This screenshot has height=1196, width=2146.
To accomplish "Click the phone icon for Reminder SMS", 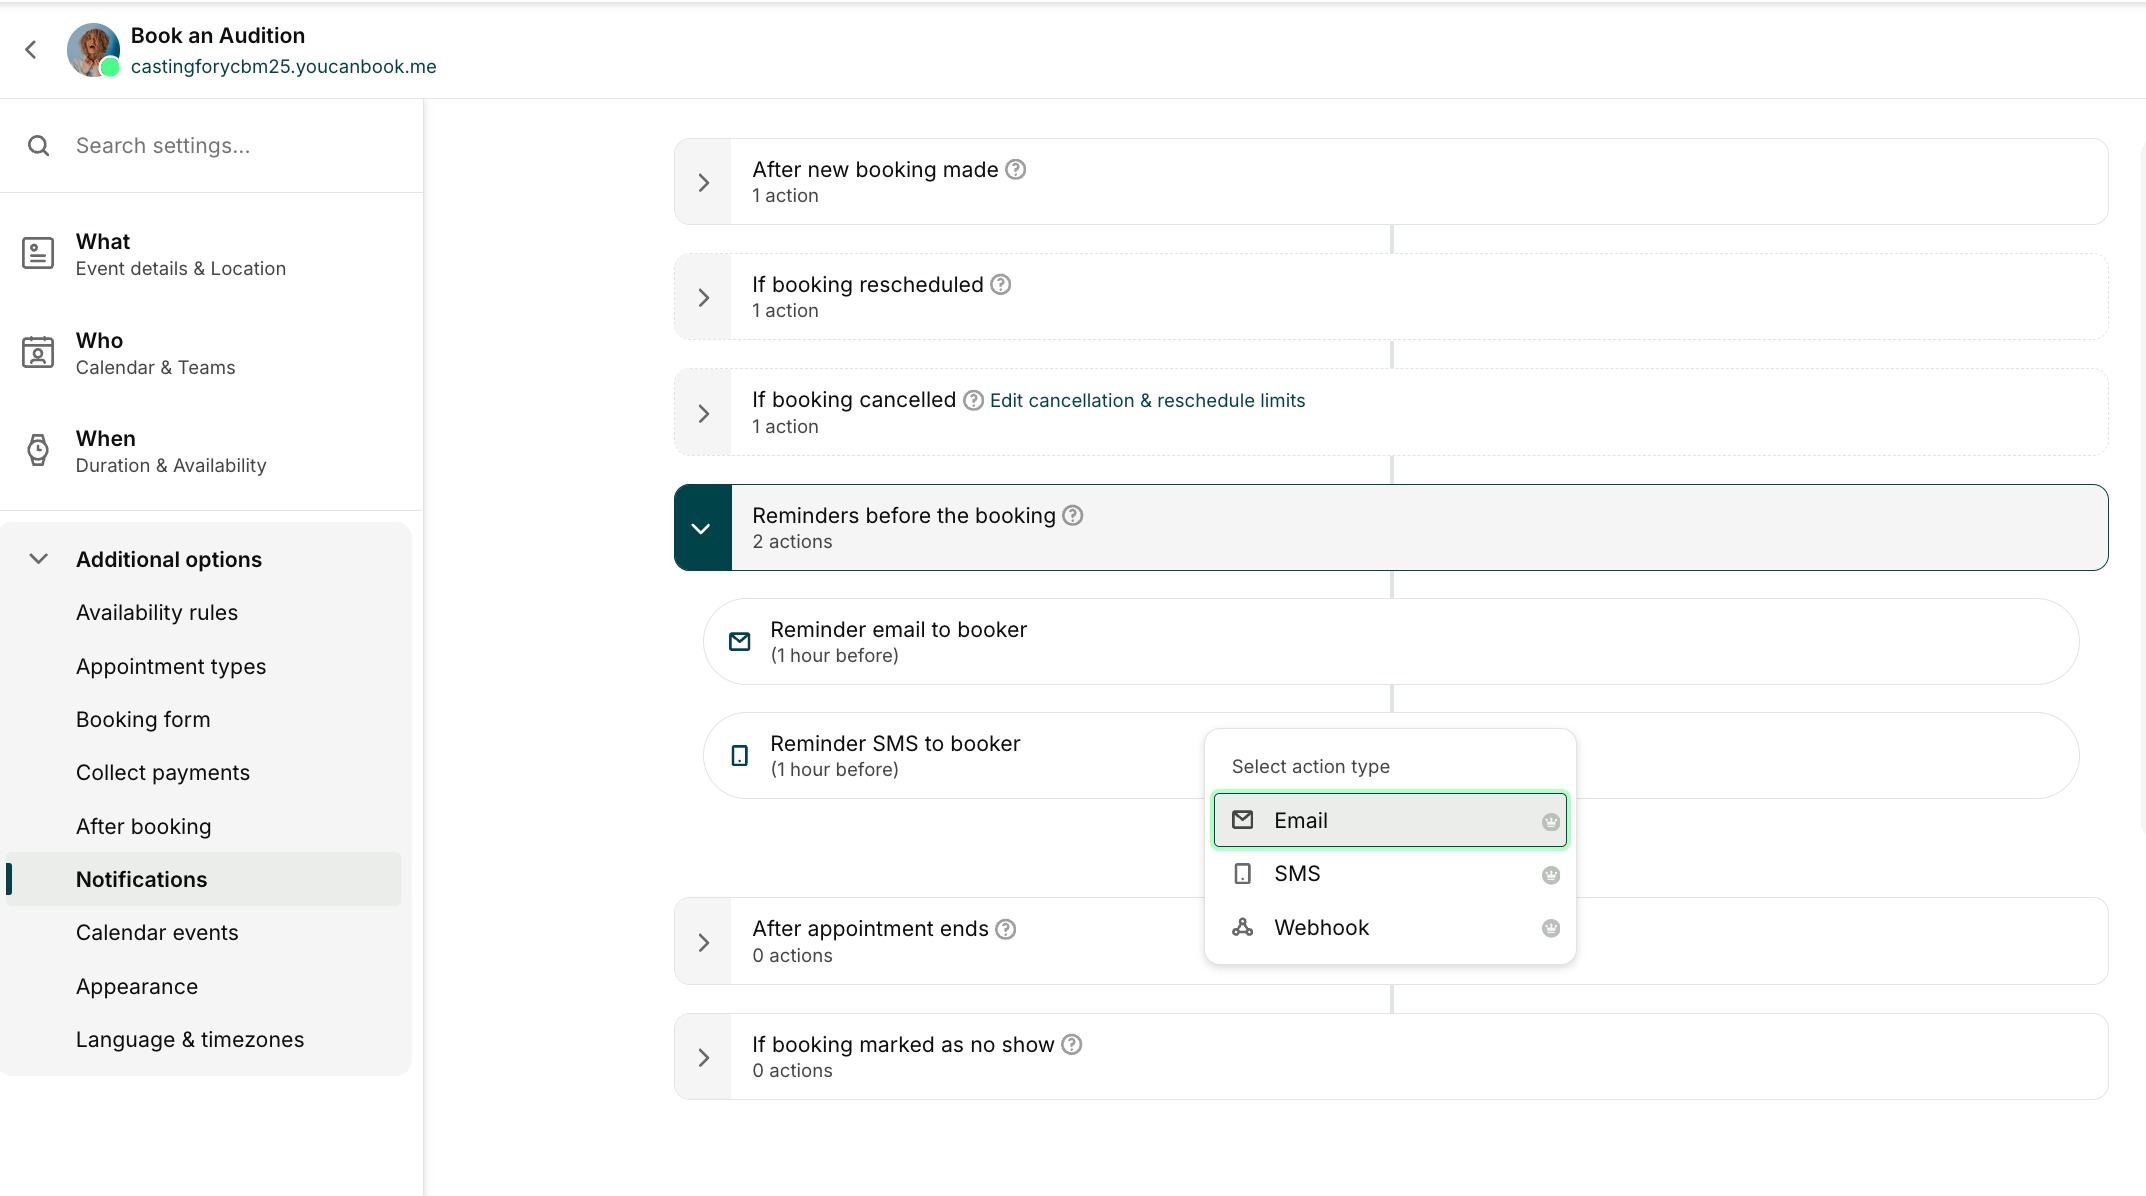I will (x=740, y=756).
